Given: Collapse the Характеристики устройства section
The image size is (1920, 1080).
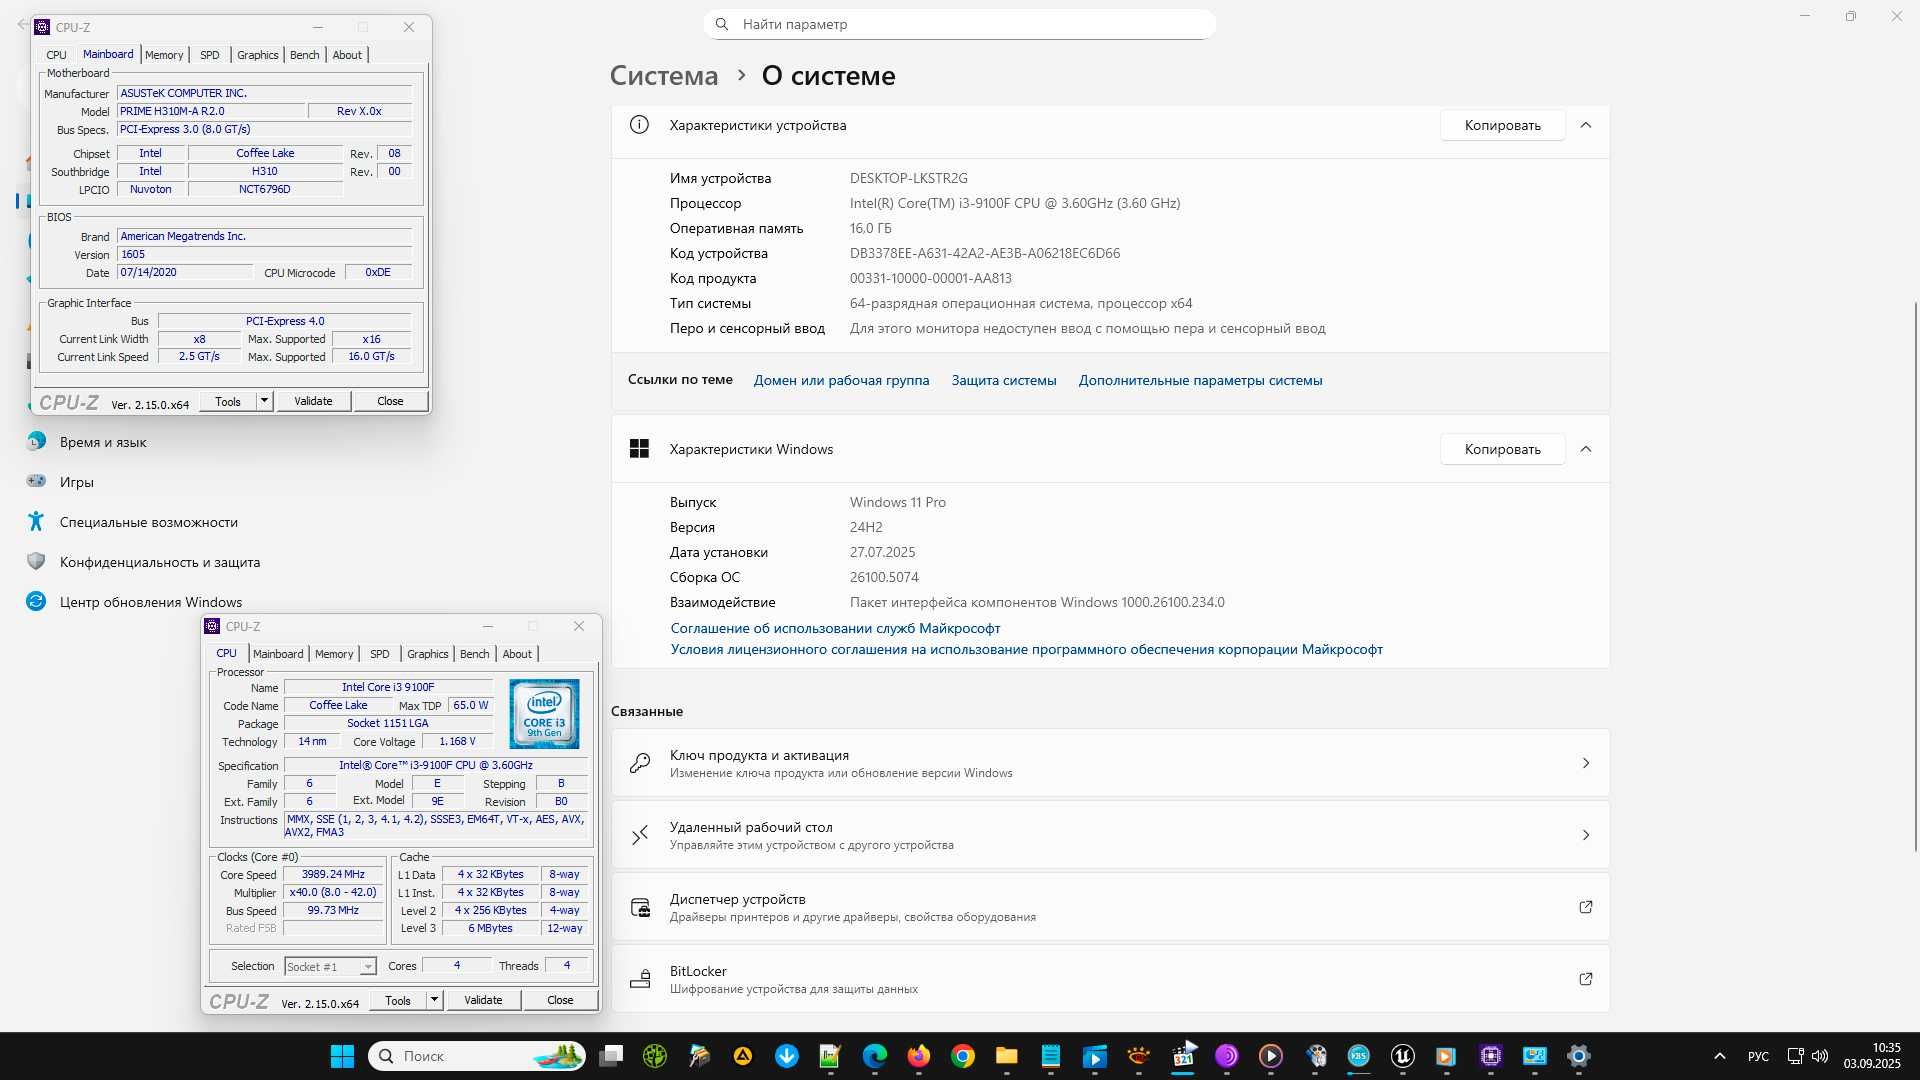Looking at the screenshot, I should point(1586,125).
